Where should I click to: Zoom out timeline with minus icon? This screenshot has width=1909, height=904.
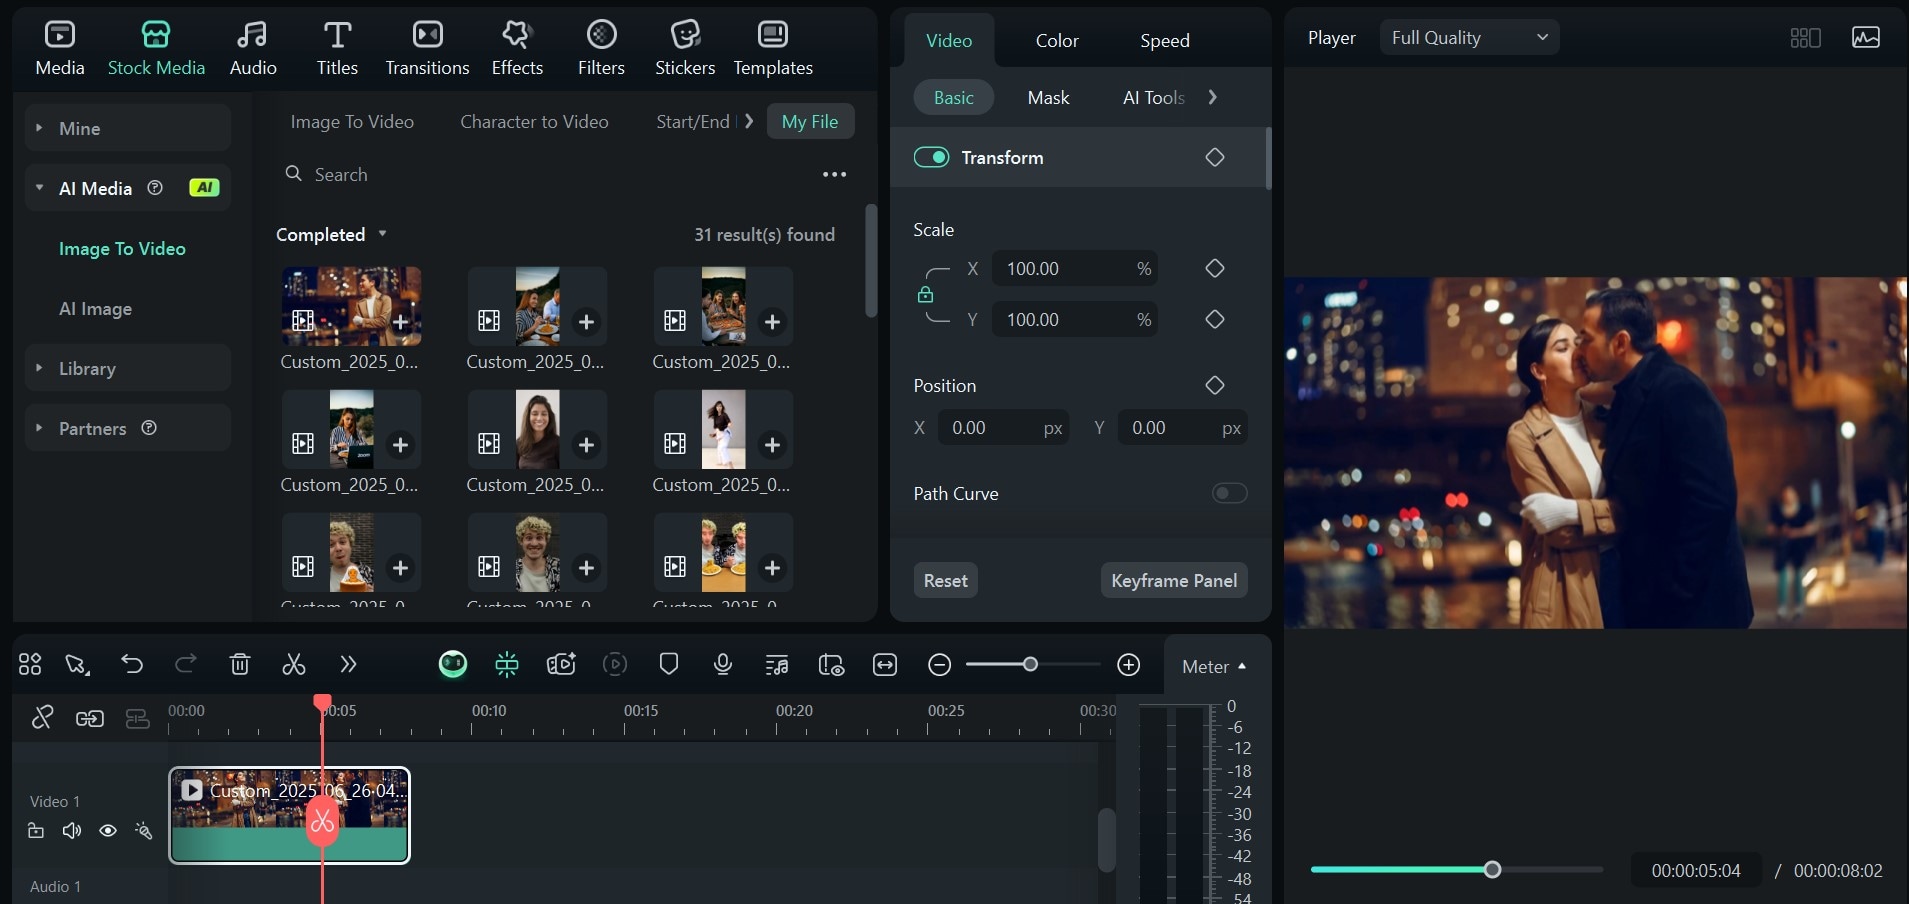(x=939, y=665)
